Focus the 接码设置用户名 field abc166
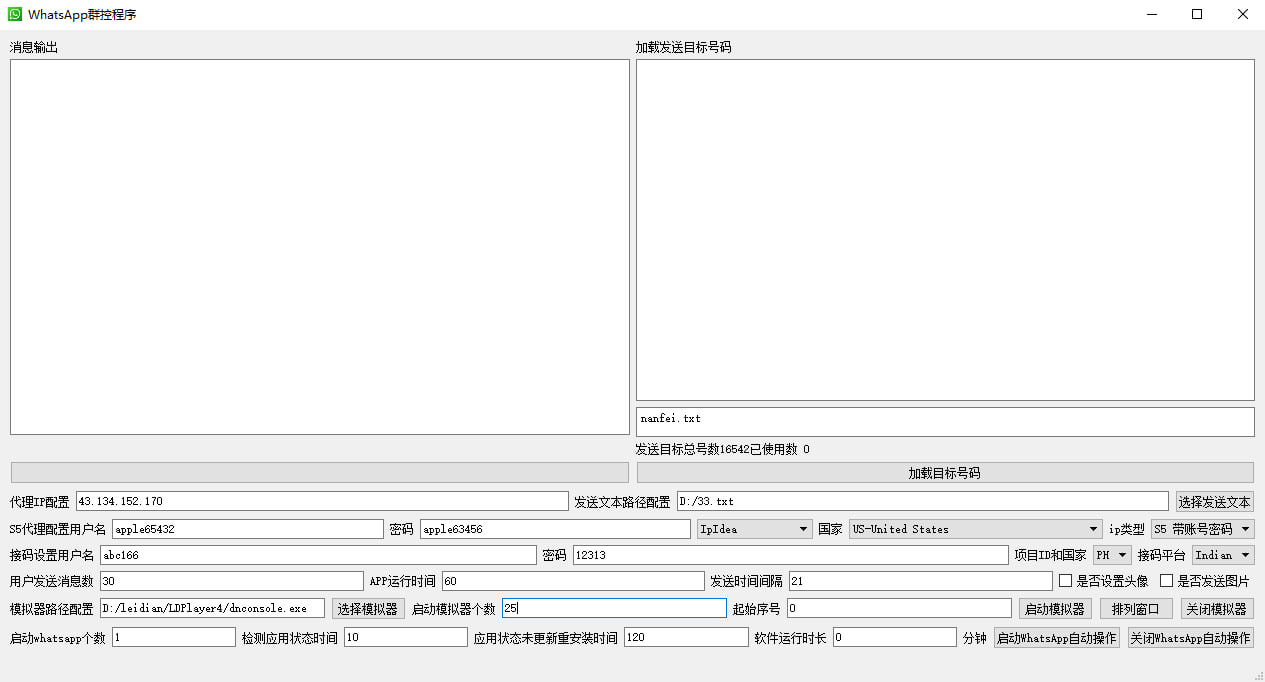 coord(318,555)
